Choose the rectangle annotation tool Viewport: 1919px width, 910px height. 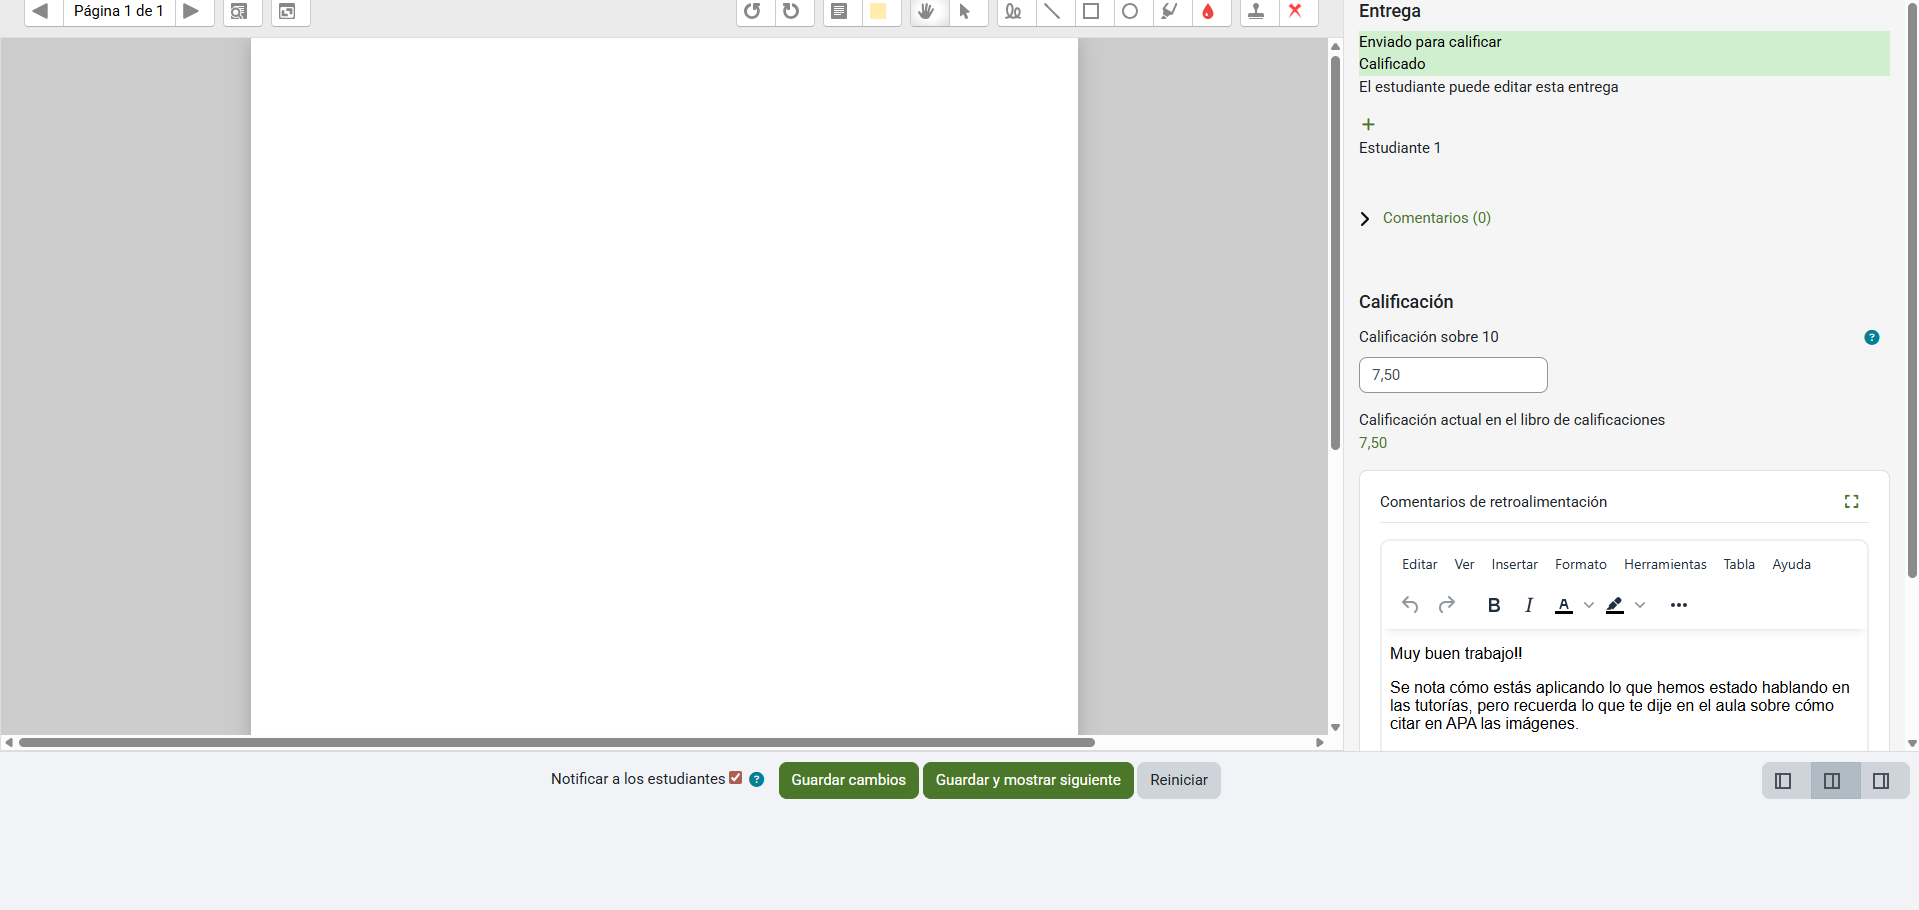[x=1091, y=11]
